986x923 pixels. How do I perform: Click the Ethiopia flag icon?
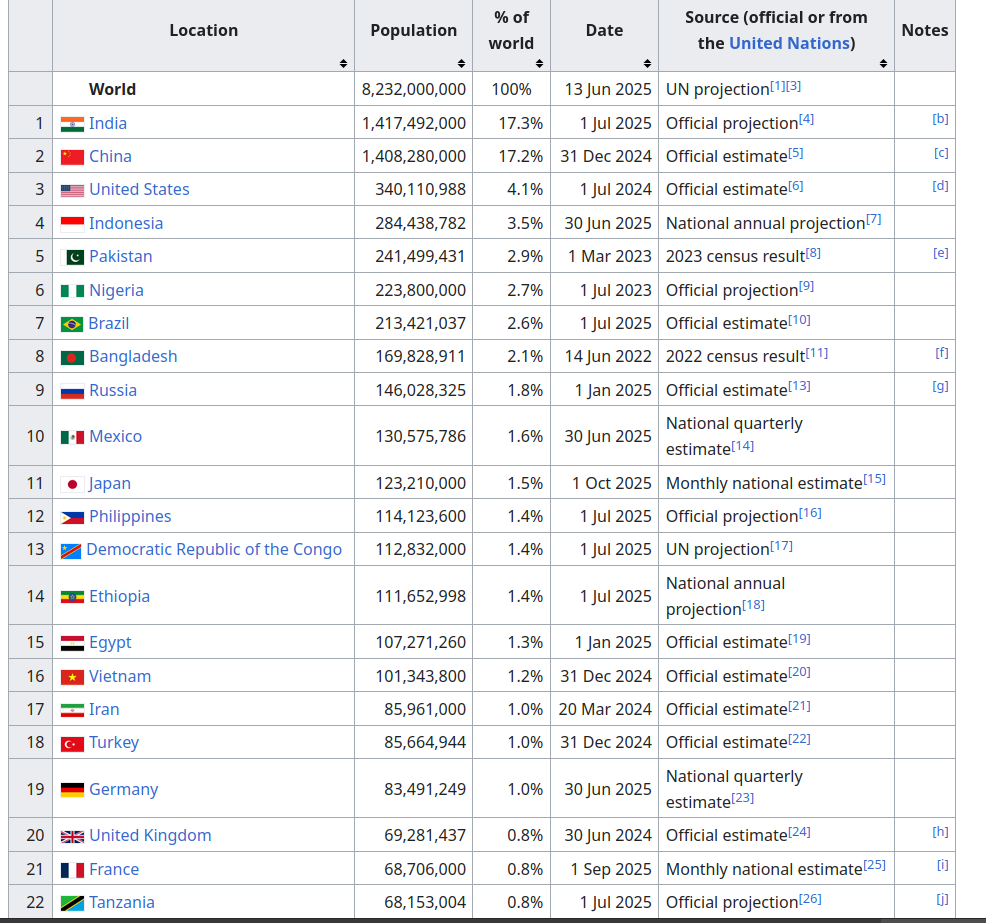pyautogui.click(x=72, y=597)
